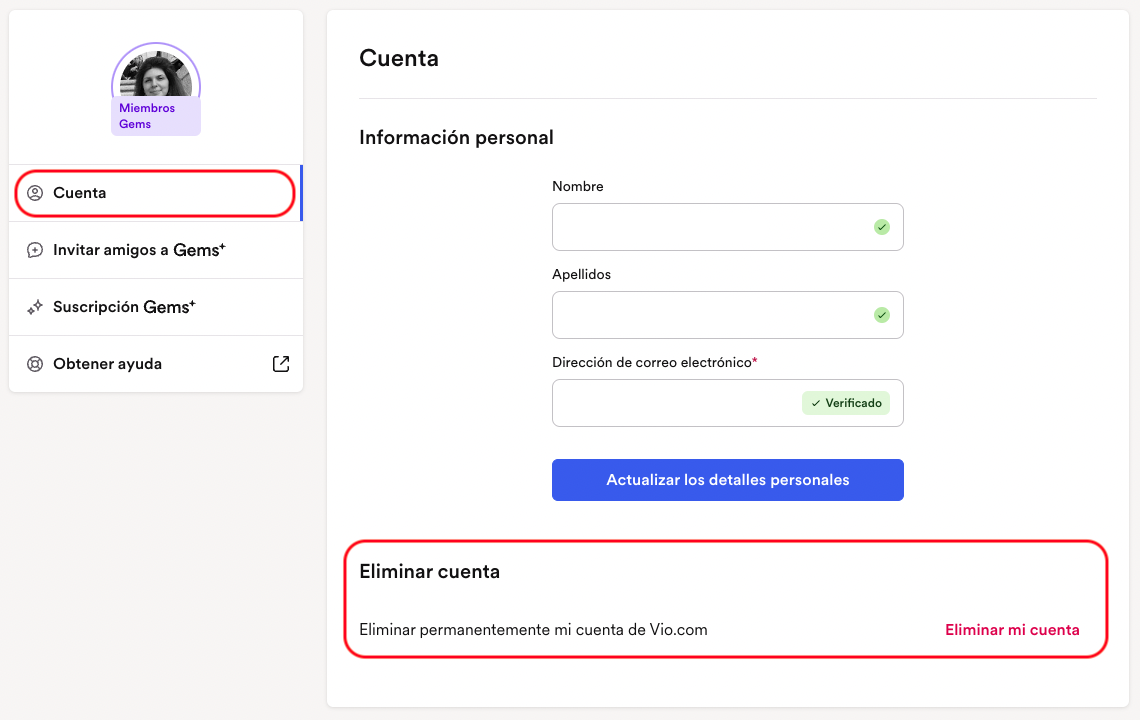Open Invitar amigos a Gems+ section
The image size is (1140, 720).
pos(156,250)
